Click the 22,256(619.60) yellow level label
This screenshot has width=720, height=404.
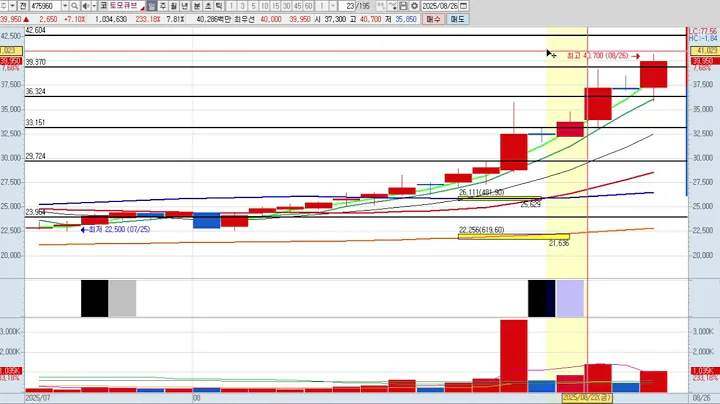481,230
